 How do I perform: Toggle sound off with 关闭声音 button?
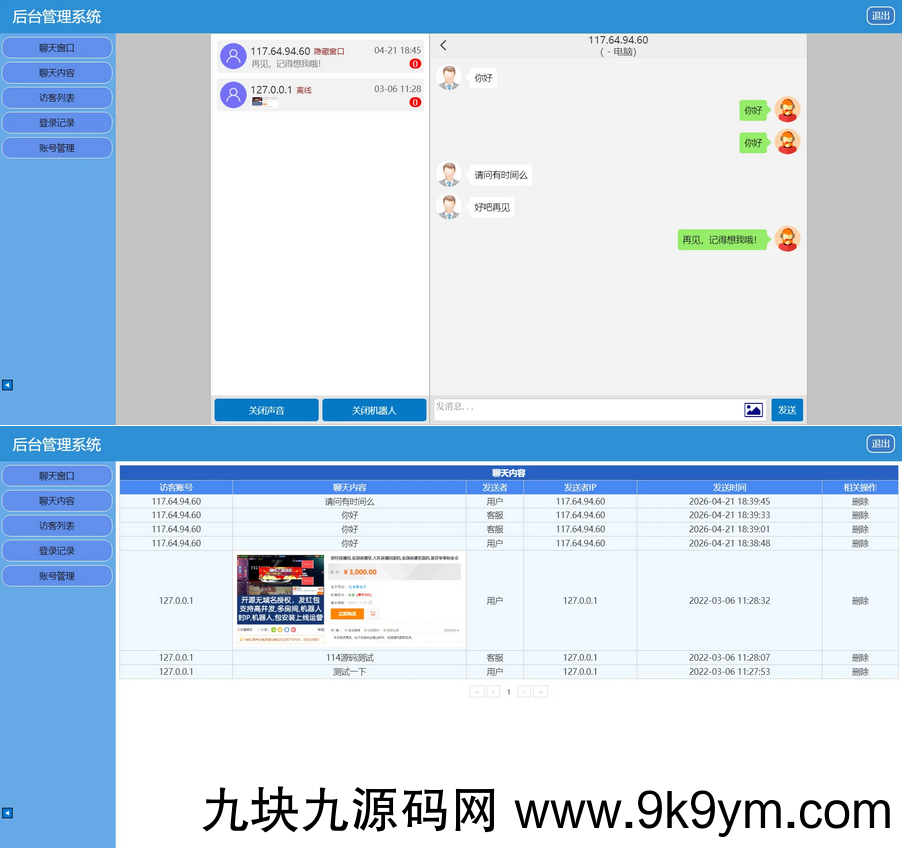pyautogui.click(x=266, y=410)
